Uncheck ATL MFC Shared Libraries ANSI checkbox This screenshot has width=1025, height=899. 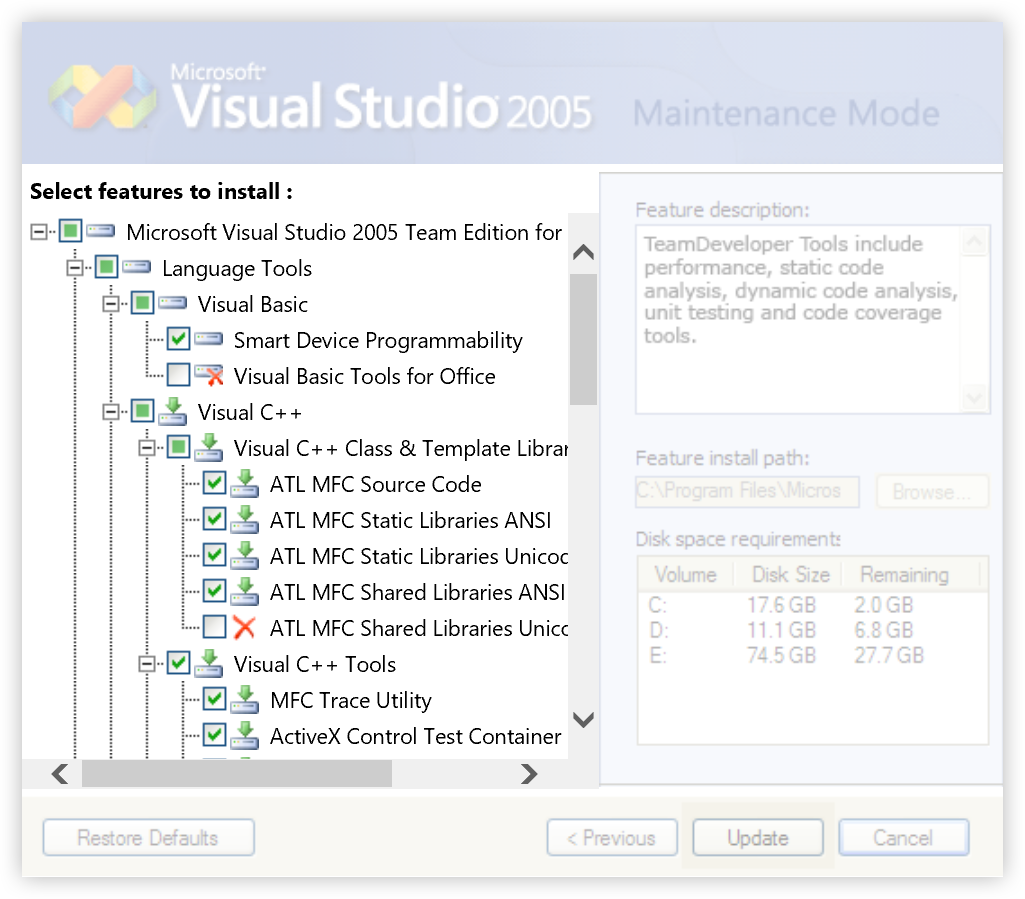214,590
